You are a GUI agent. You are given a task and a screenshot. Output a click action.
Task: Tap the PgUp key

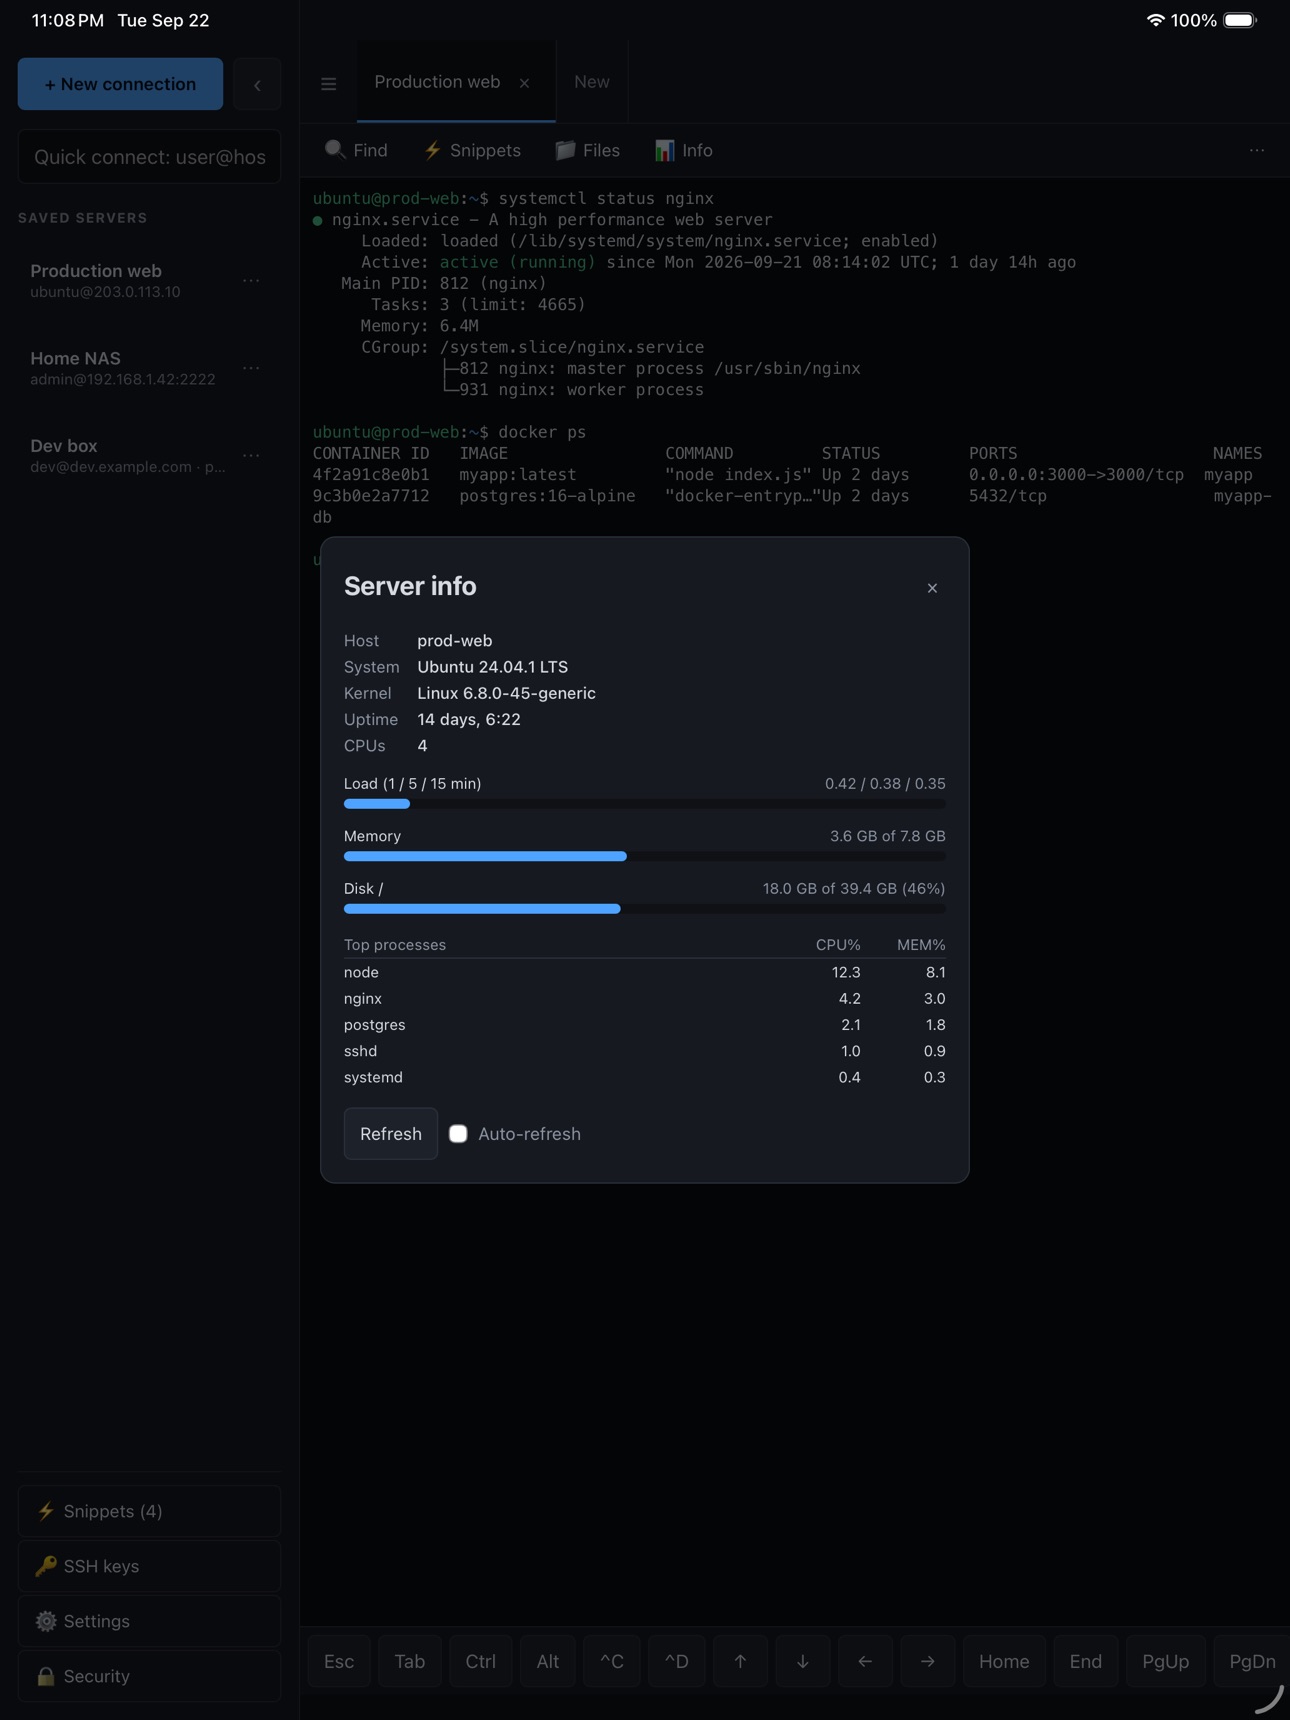point(1166,1661)
